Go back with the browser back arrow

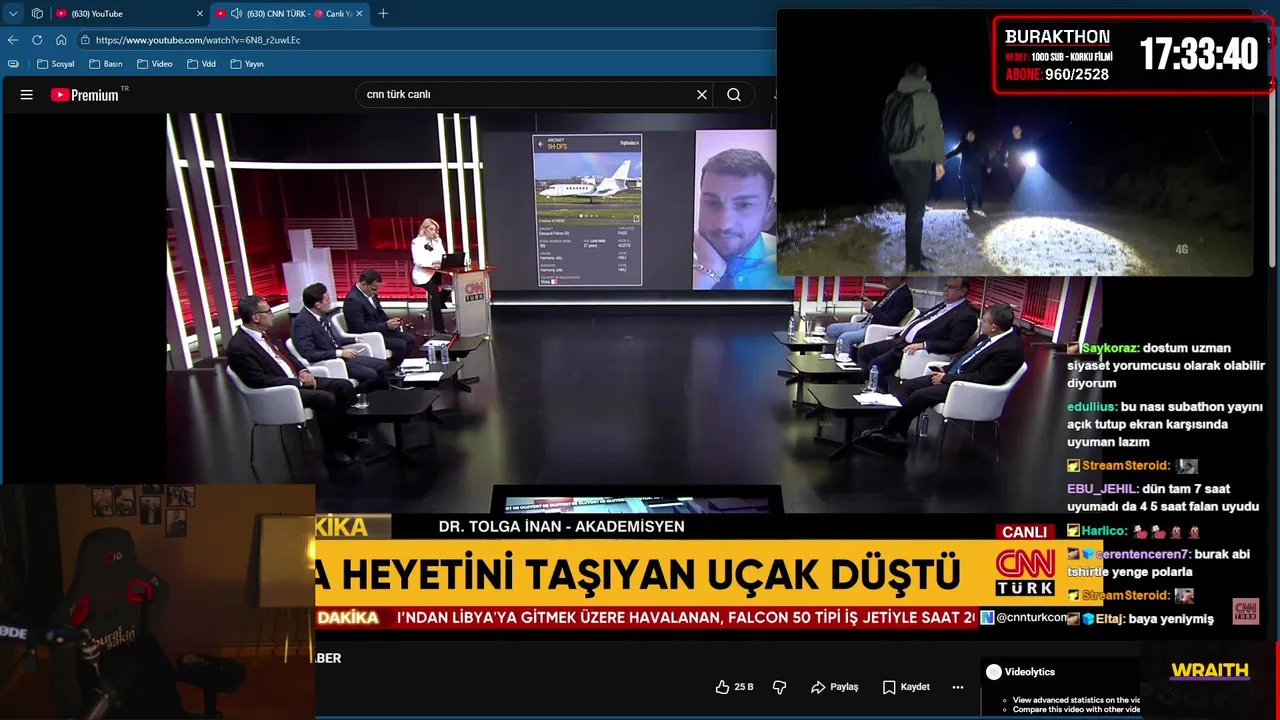[x=13, y=40]
